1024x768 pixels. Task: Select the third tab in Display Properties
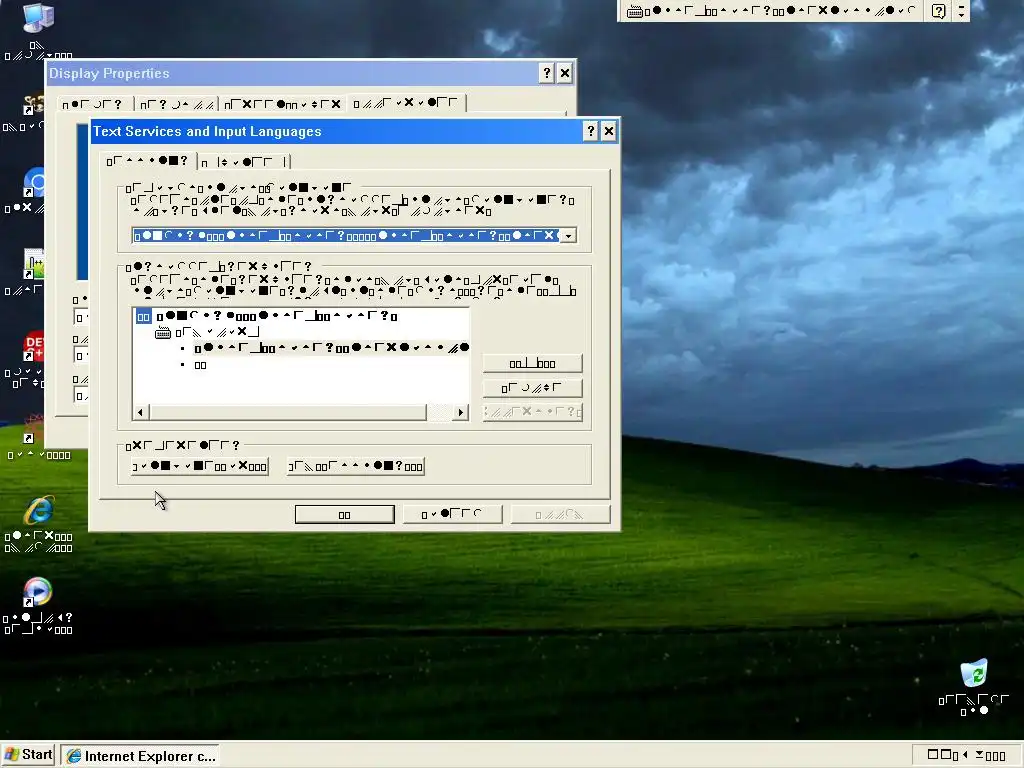click(x=282, y=104)
